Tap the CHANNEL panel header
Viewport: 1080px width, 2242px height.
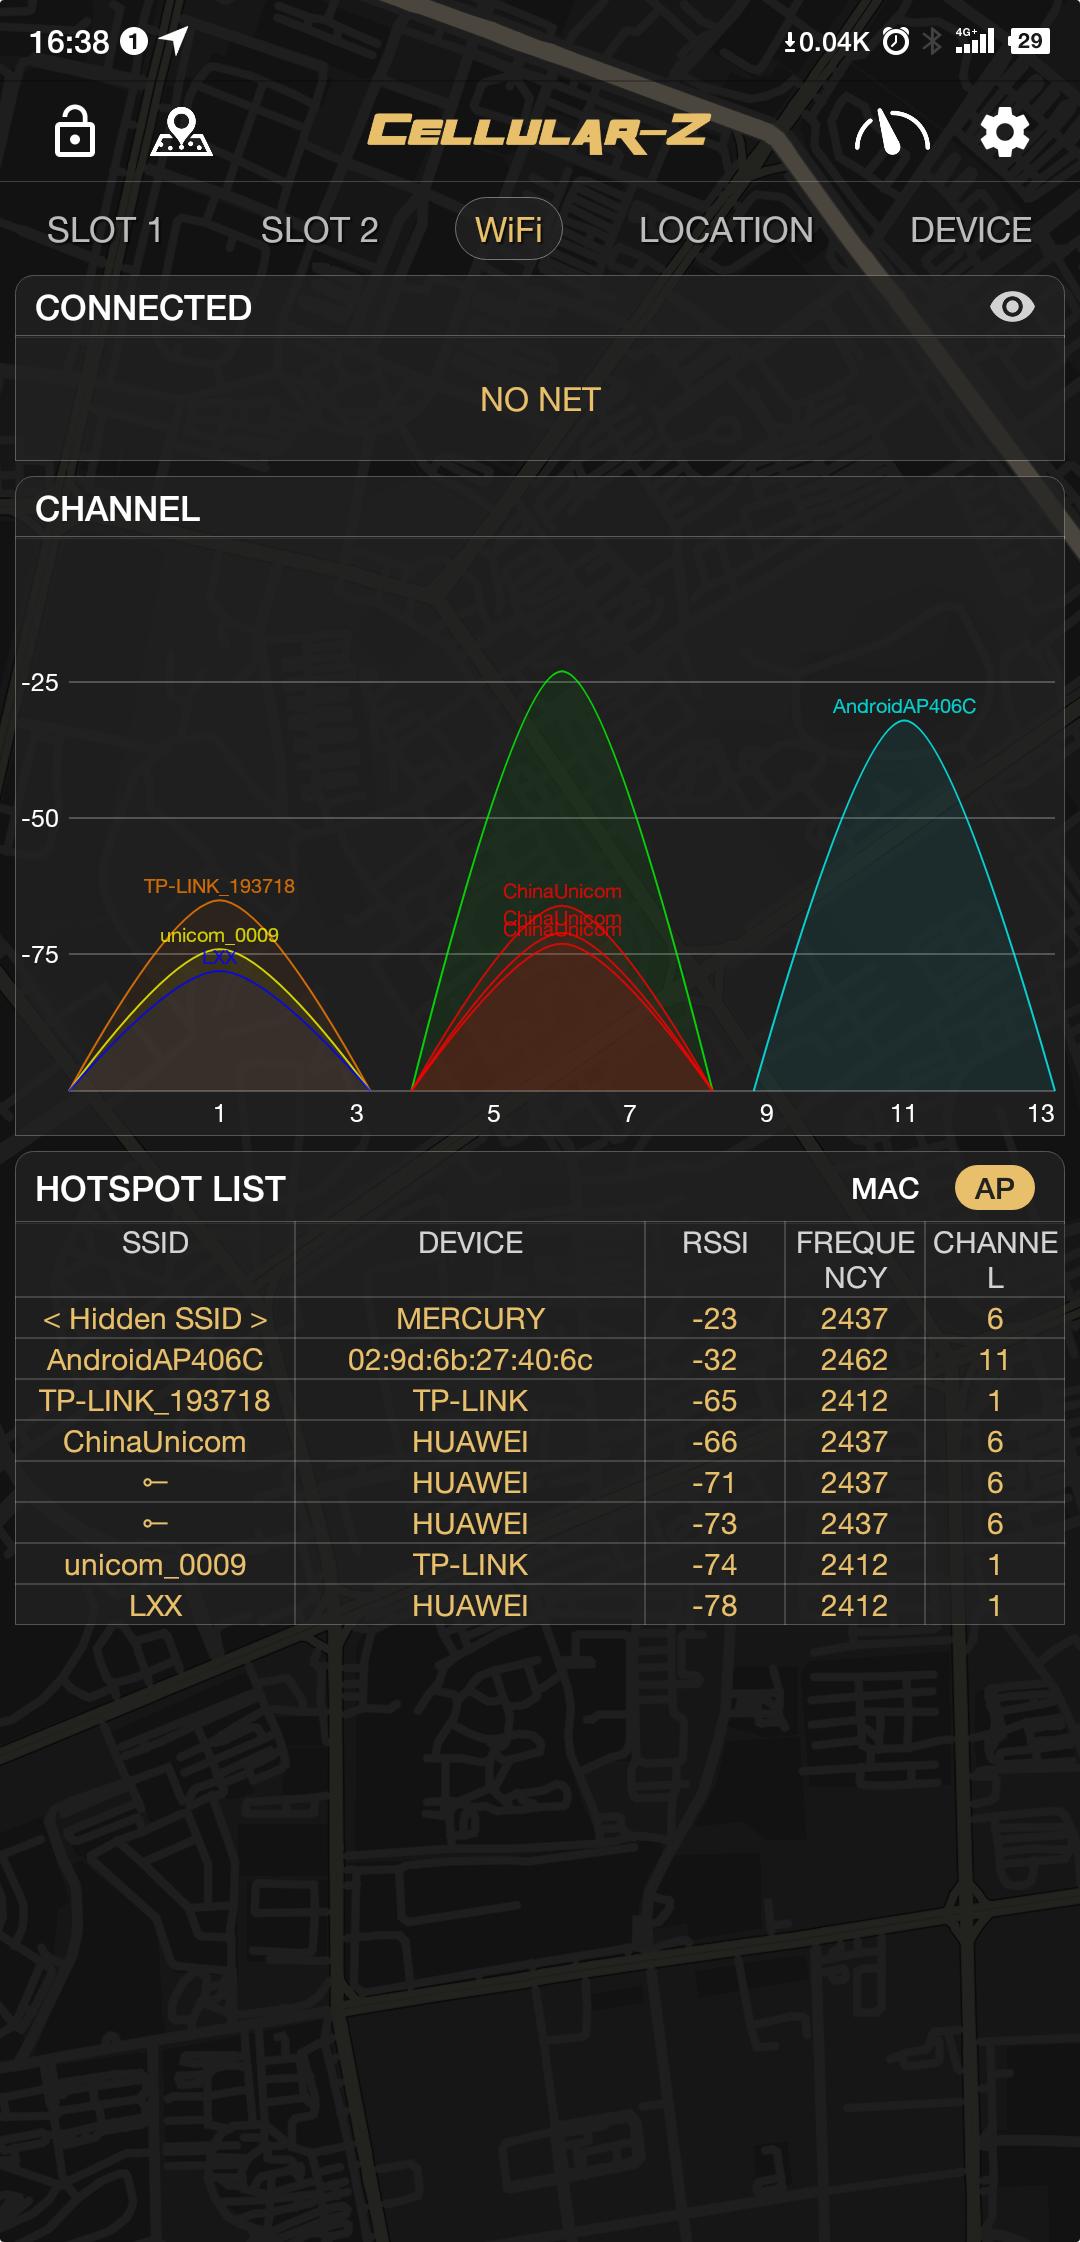118,509
